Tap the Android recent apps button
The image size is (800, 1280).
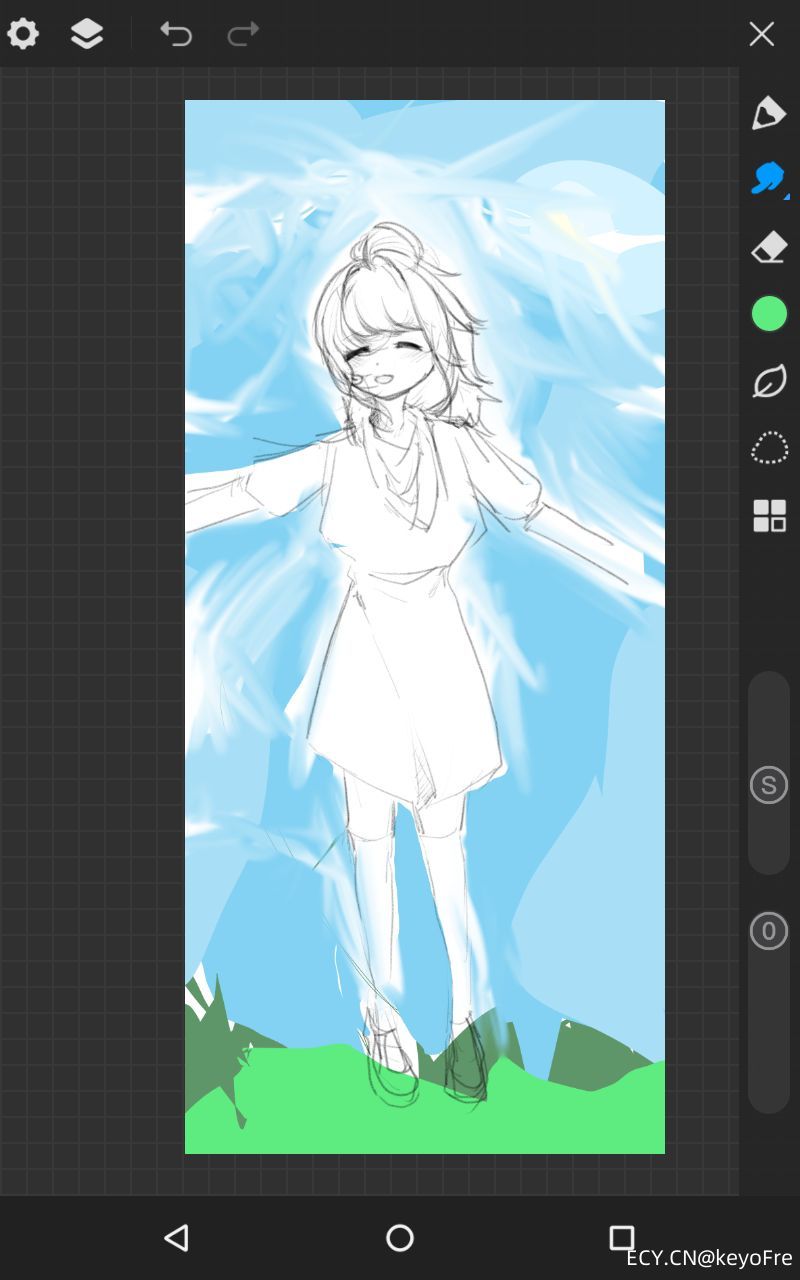[622, 1238]
